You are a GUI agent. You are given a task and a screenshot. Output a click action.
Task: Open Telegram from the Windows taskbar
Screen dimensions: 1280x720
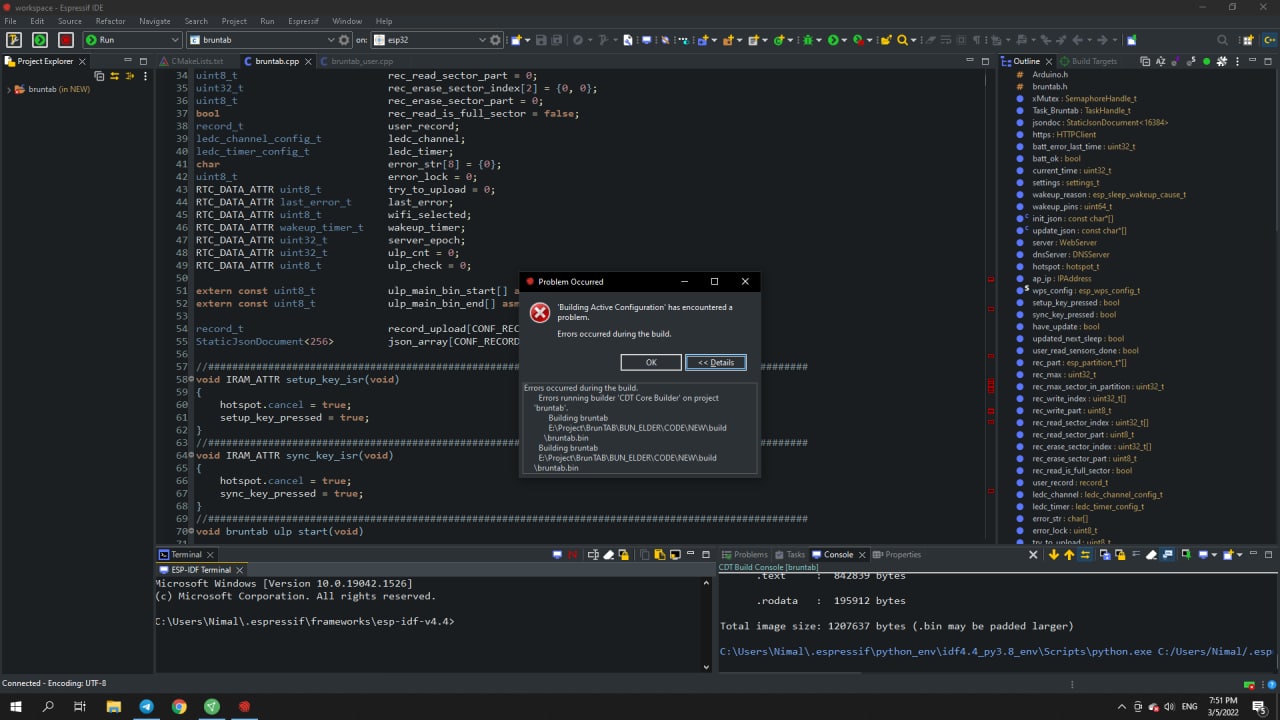146,706
